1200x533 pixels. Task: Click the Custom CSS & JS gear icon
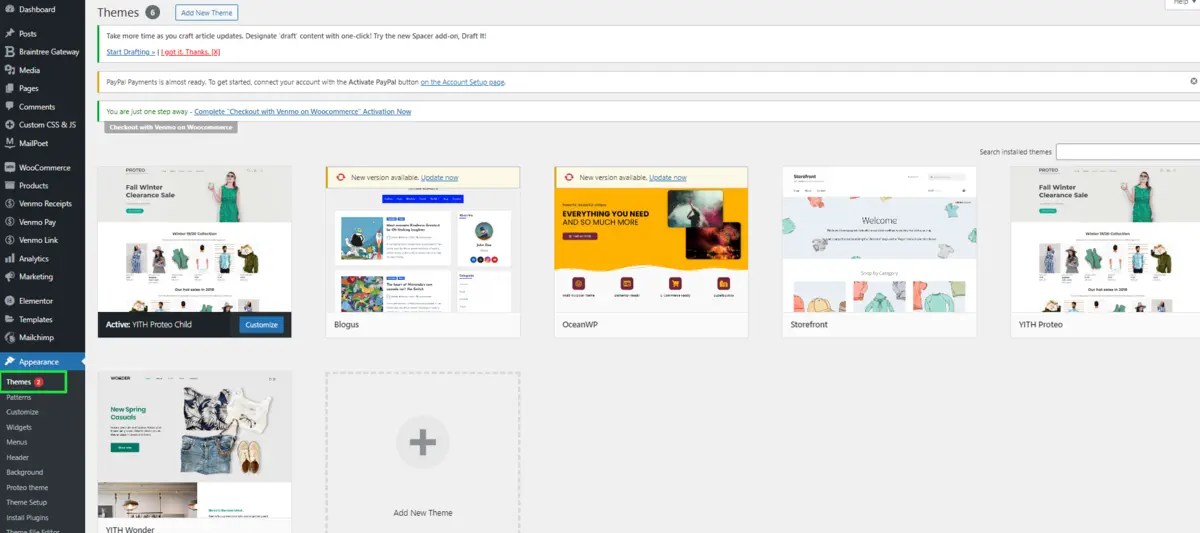[x=9, y=125]
